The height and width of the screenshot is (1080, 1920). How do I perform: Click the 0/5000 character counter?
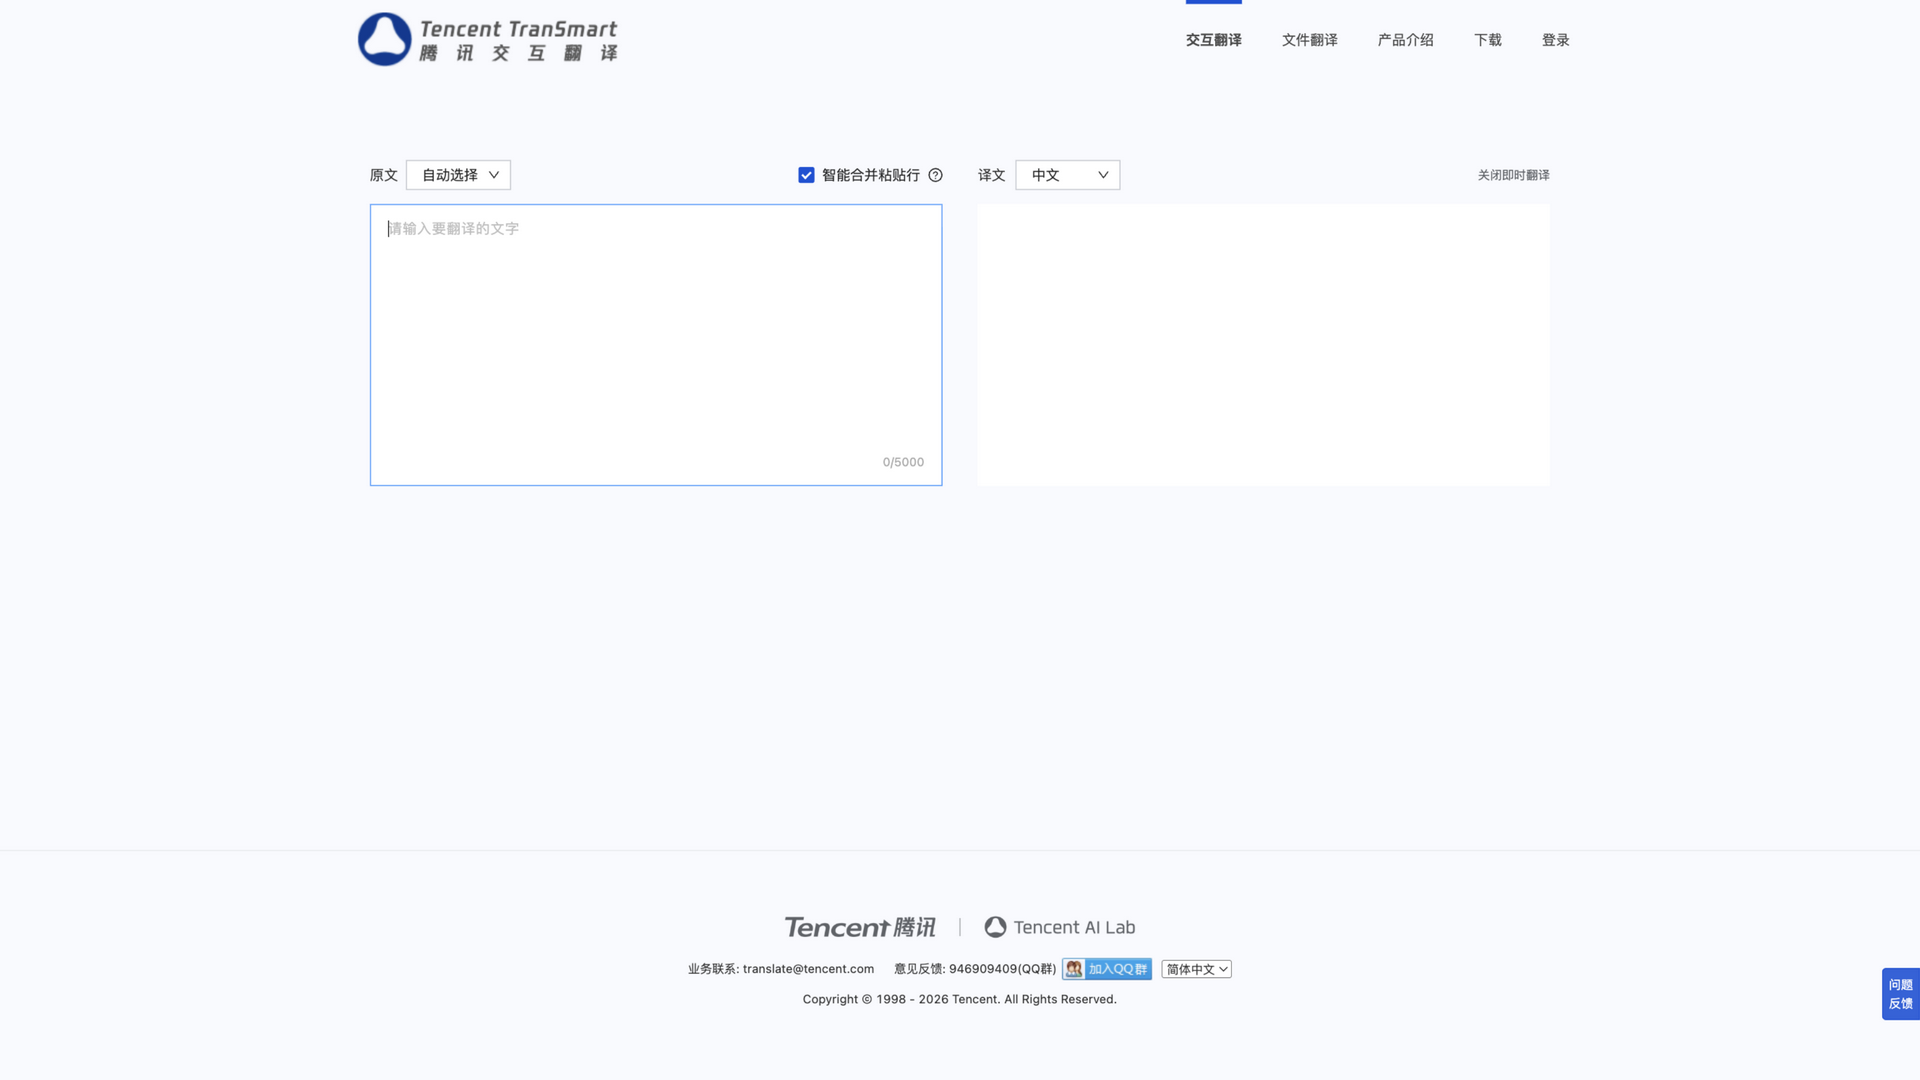tap(903, 462)
